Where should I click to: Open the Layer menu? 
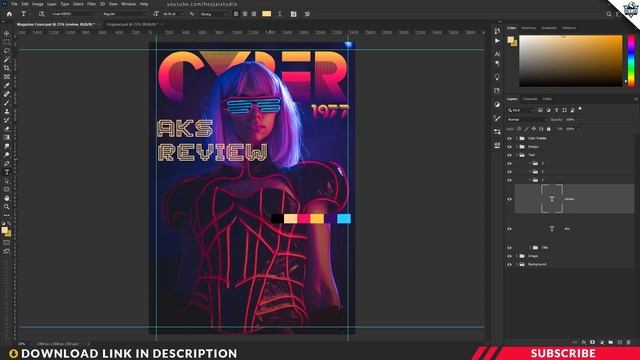click(52, 4)
